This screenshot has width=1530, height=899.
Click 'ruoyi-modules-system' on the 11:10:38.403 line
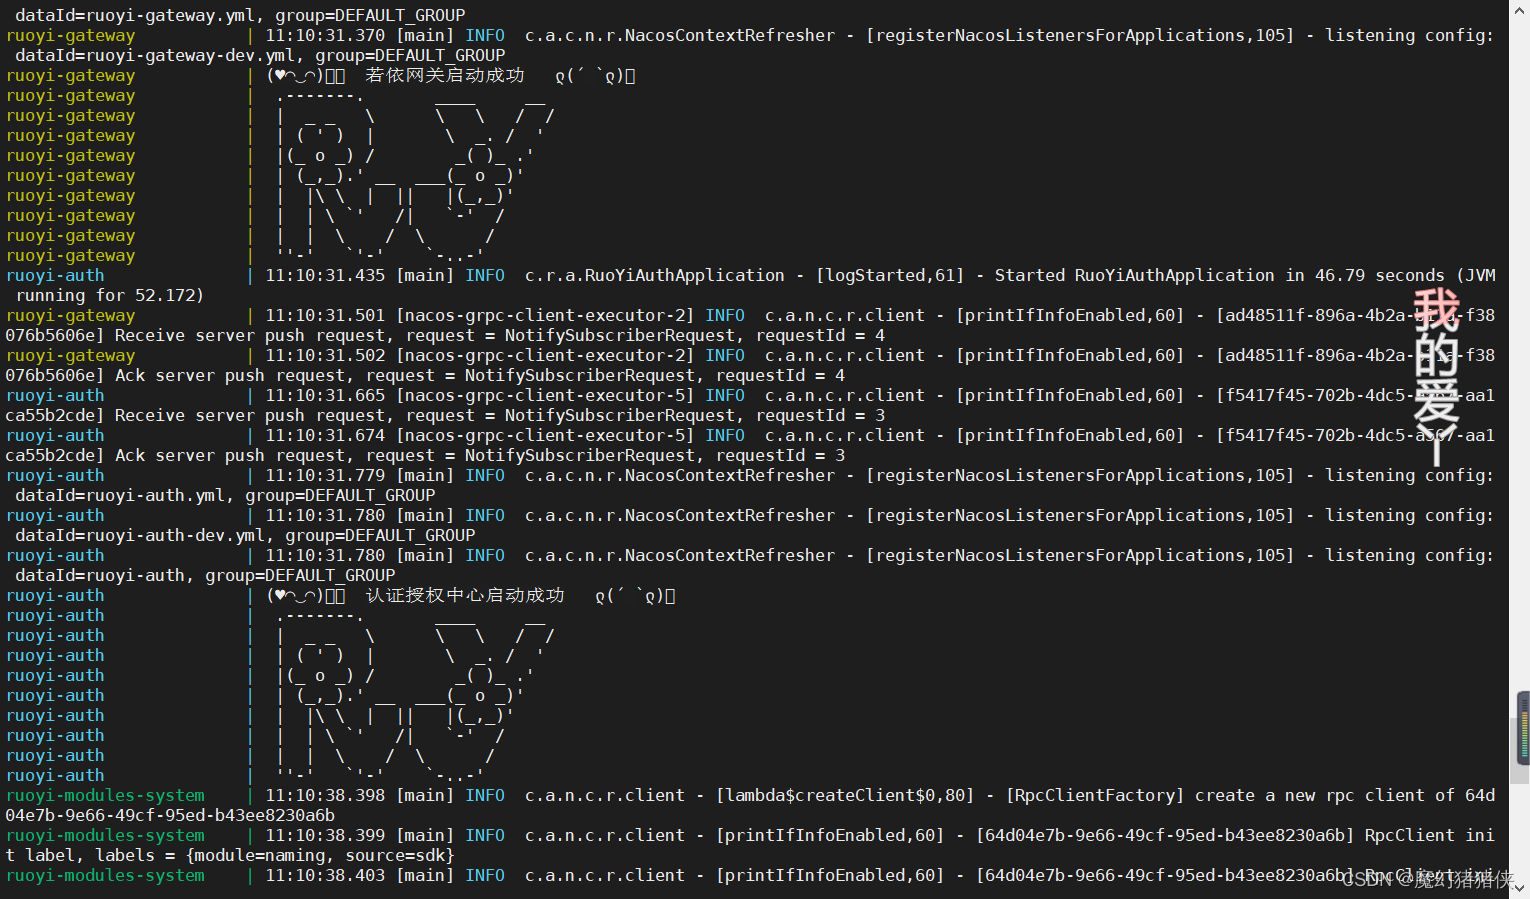tap(105, 875)
